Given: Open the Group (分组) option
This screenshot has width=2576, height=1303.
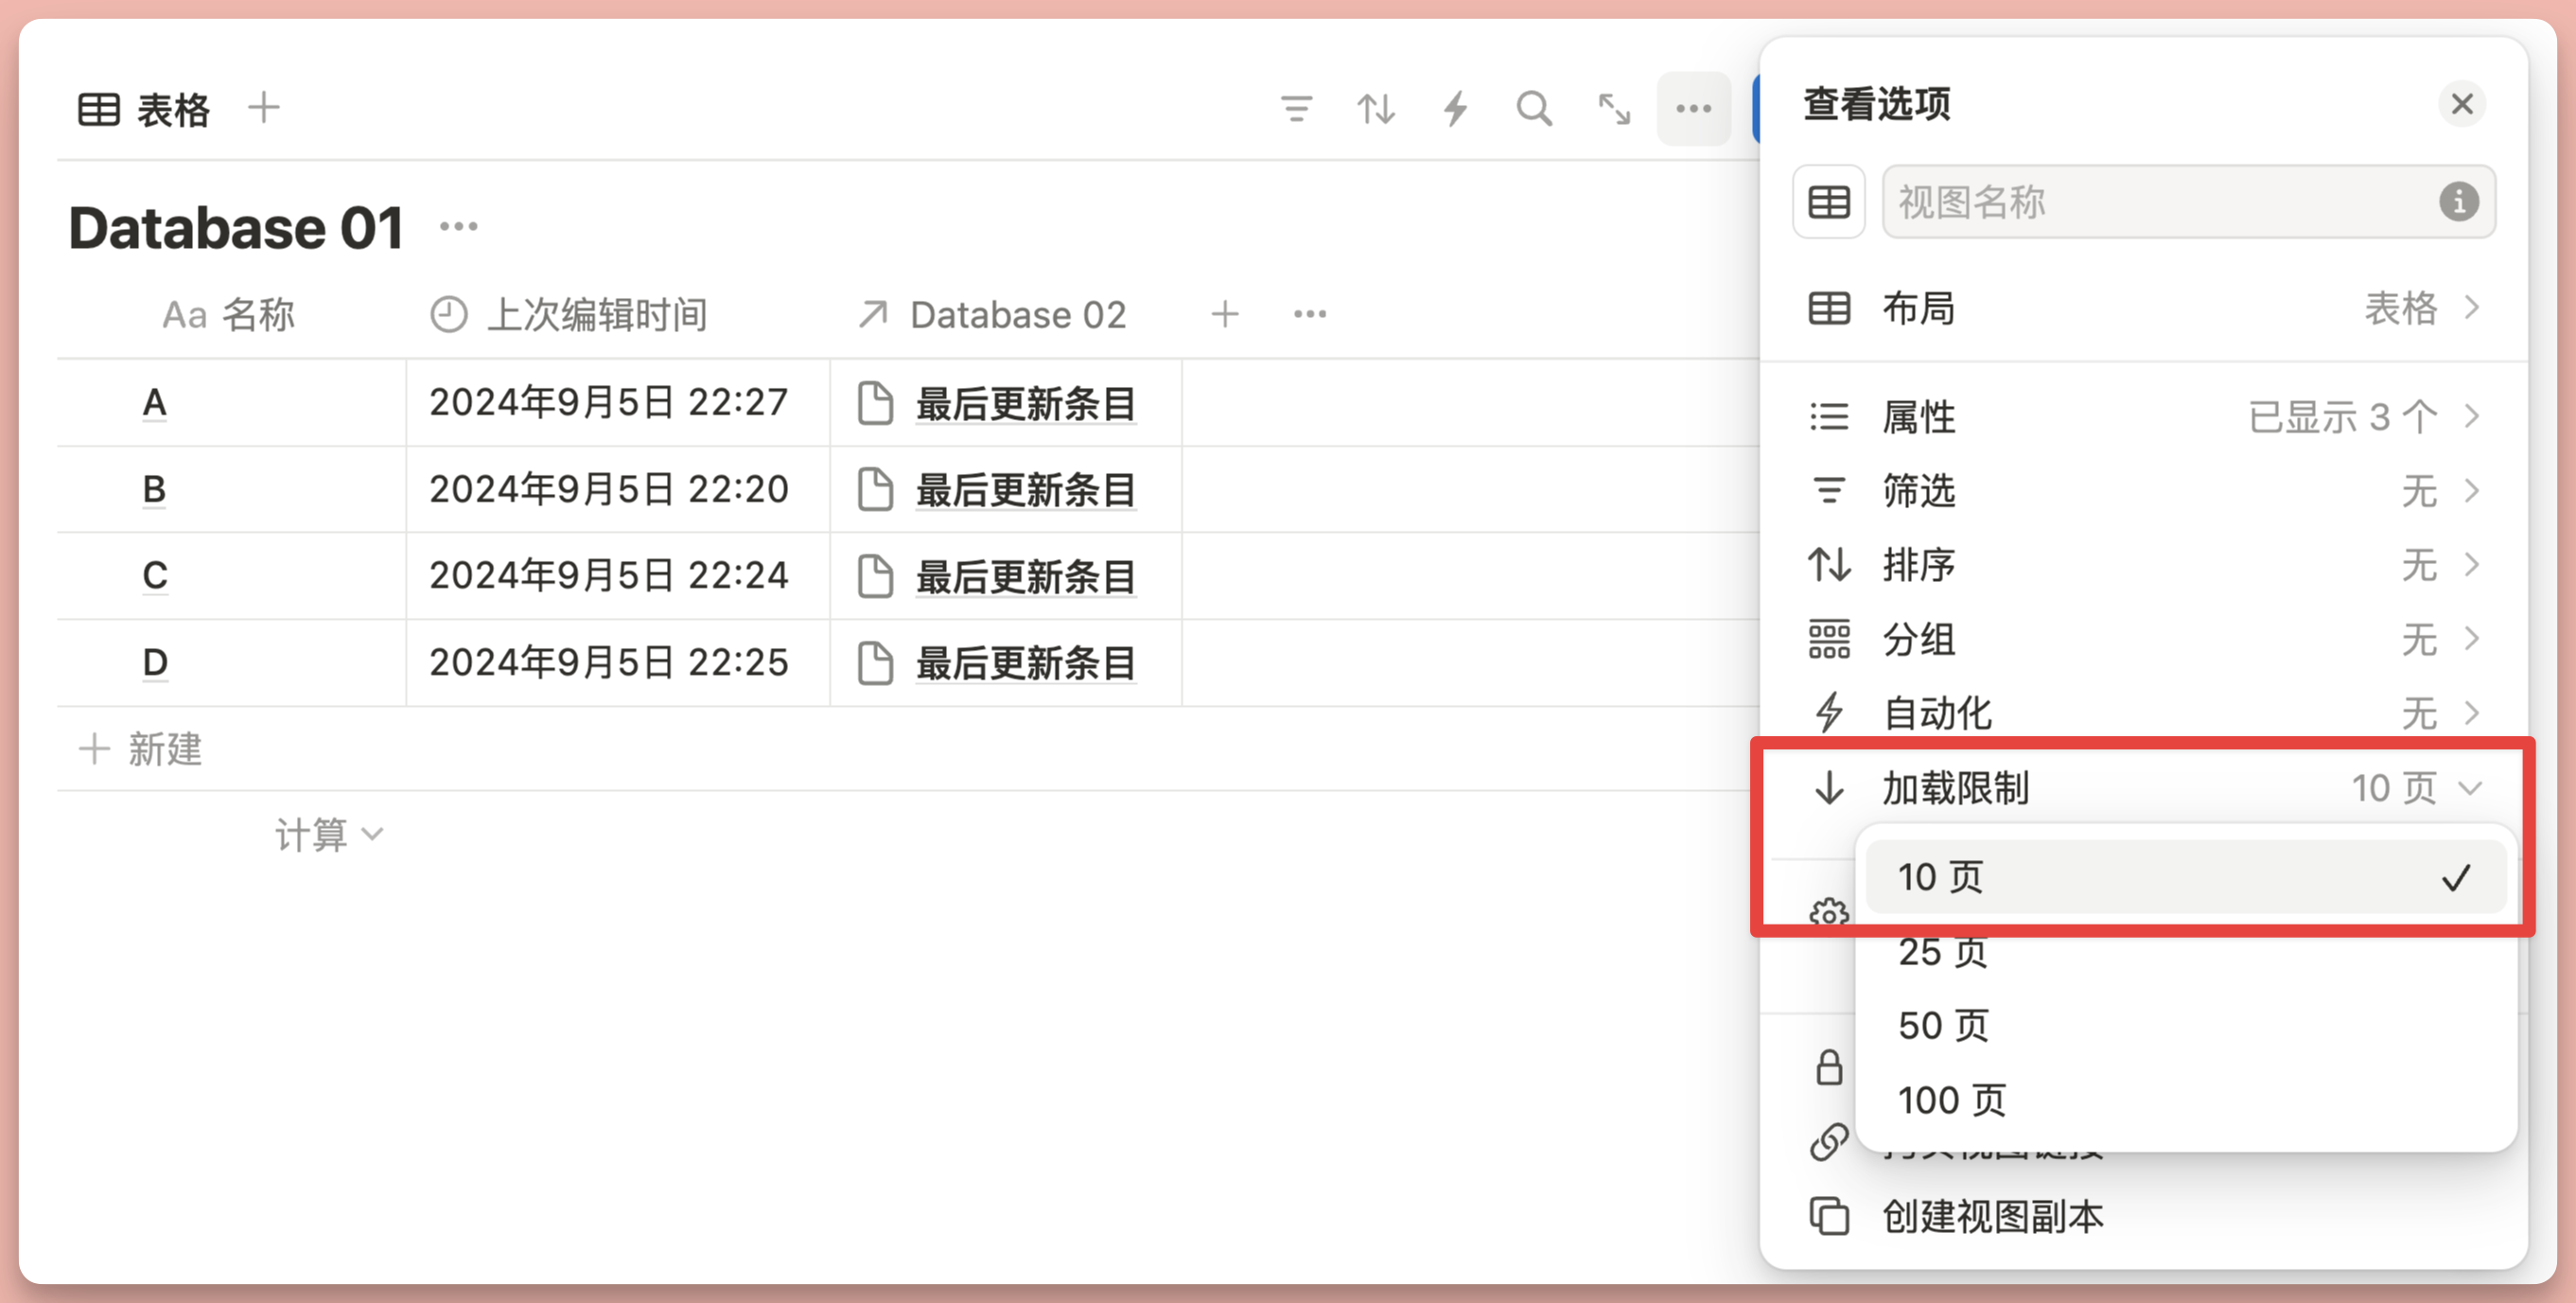Looking at the screenshot, I should (x=2144, y=639).
